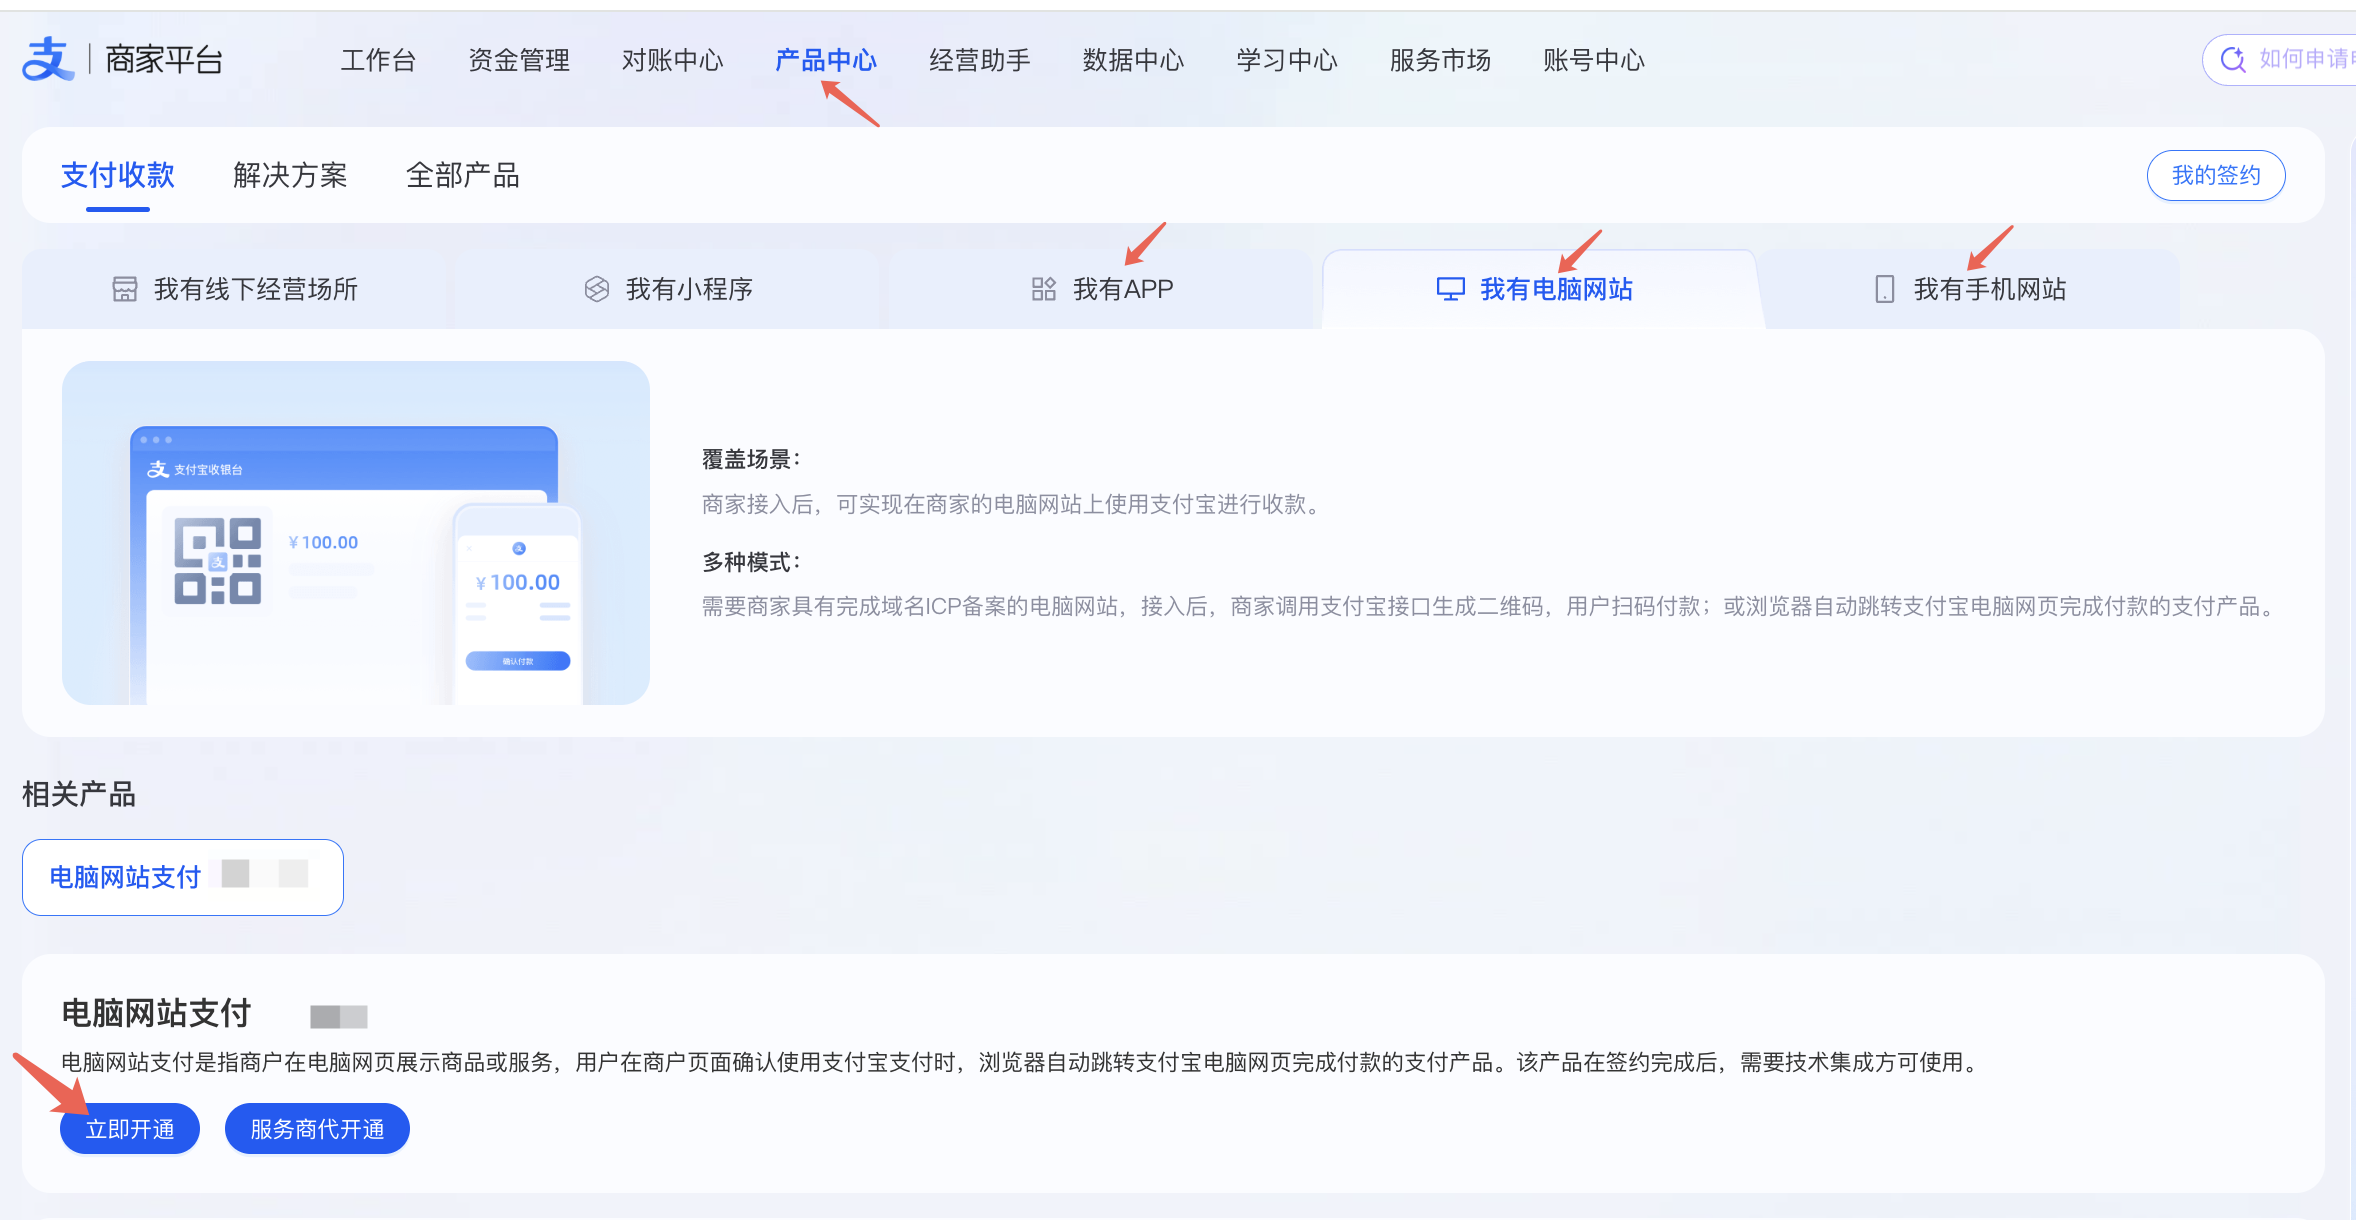The height and width of the screenshot is (1220, 2356).
Task: Select 产品中心 in the top navigation
Action: click(x=826, y=60)
